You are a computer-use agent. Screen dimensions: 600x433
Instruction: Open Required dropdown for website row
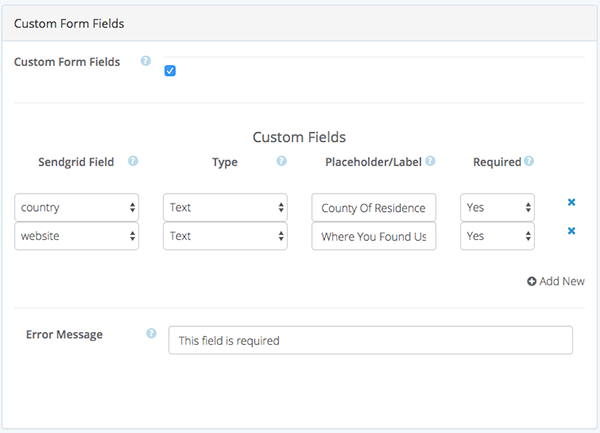point(497,236)
